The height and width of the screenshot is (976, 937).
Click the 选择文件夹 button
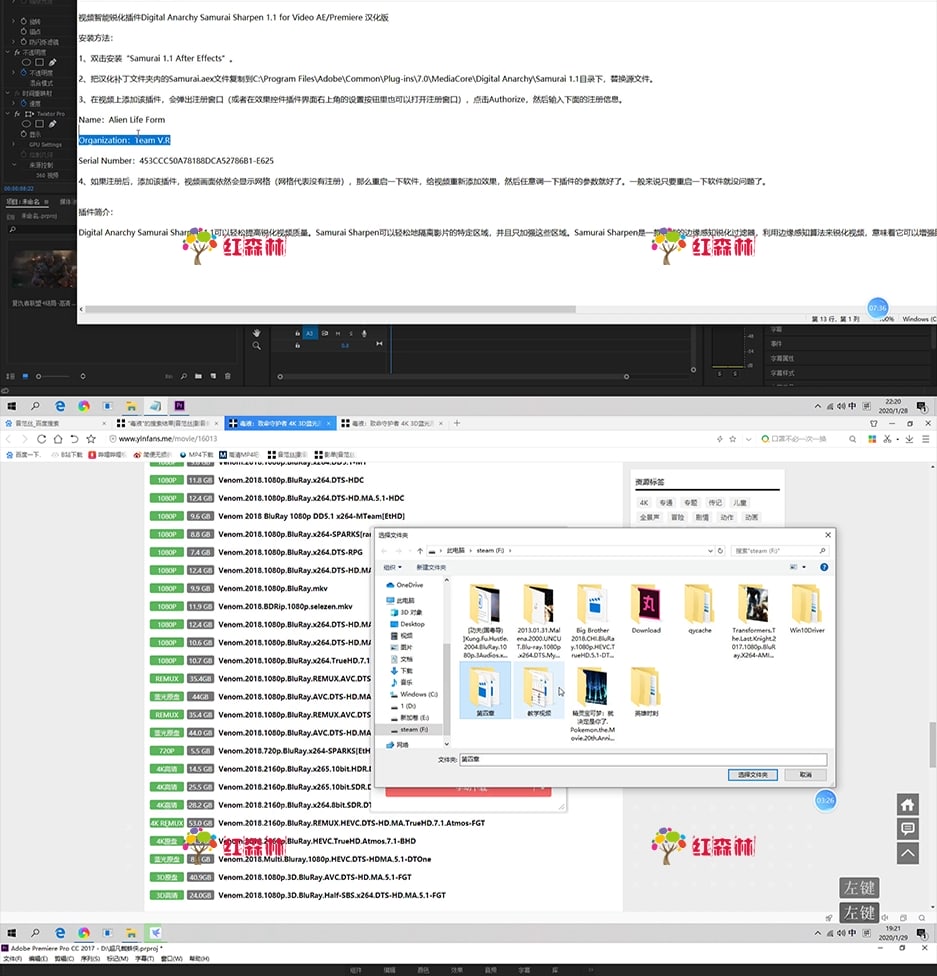[x=753, y=775]
